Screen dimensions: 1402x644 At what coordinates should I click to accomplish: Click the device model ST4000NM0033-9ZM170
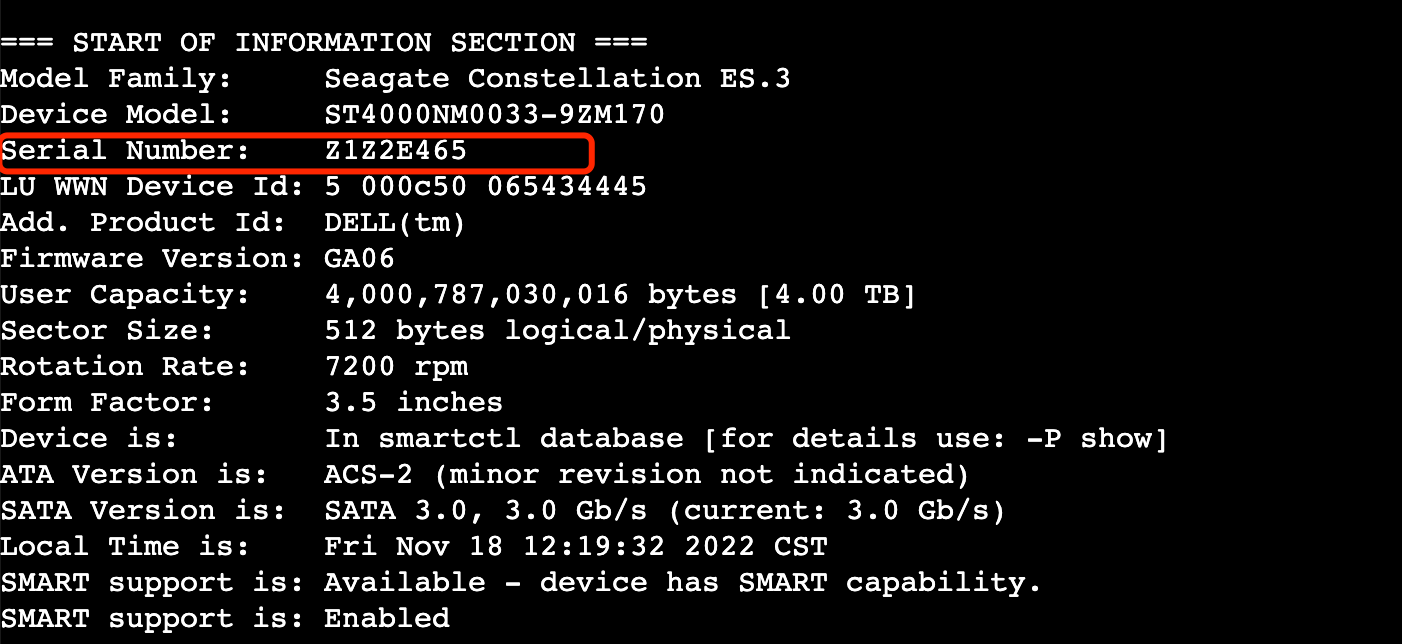point(494,115)
